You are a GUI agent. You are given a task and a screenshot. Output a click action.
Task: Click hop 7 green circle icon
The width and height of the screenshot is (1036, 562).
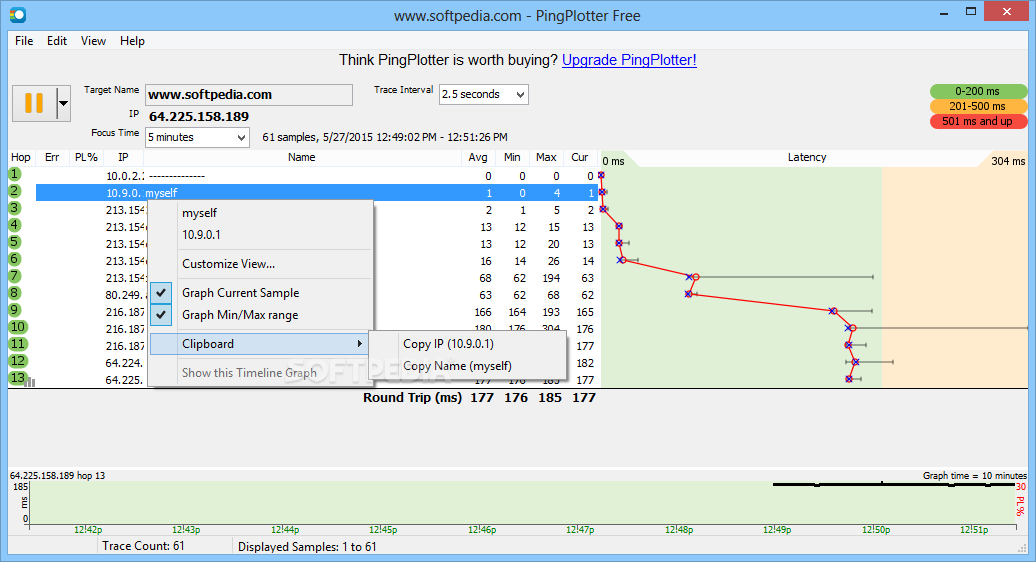[x=15, y=276]
